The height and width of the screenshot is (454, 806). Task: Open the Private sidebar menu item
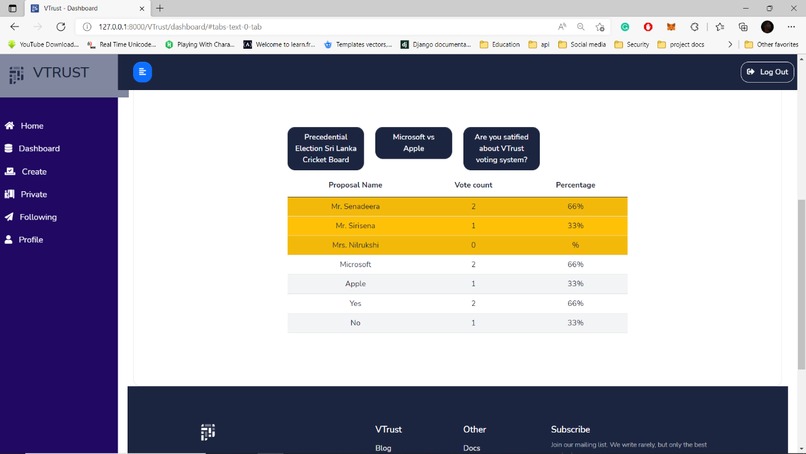[x=26, y=194]
